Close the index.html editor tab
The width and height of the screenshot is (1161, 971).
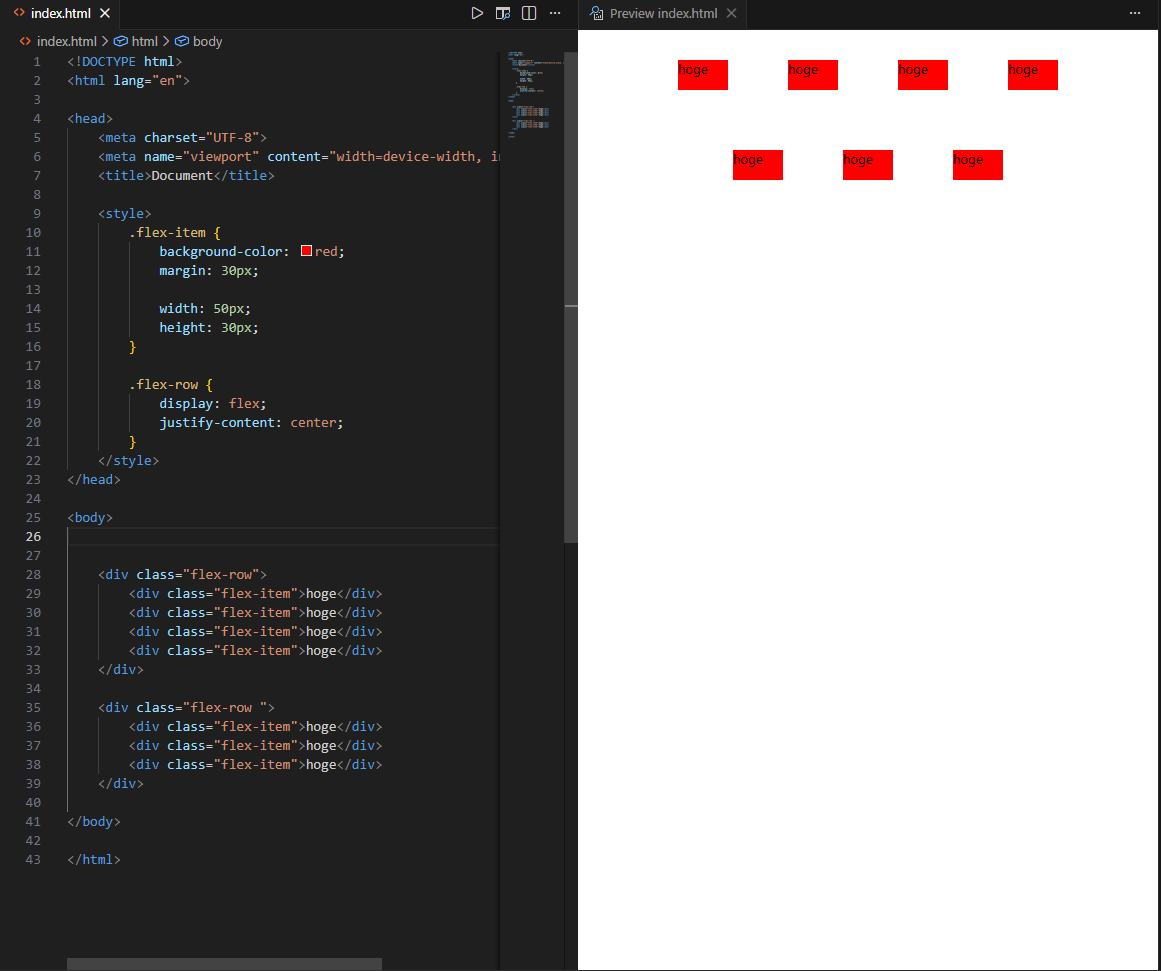pos(103,13)
